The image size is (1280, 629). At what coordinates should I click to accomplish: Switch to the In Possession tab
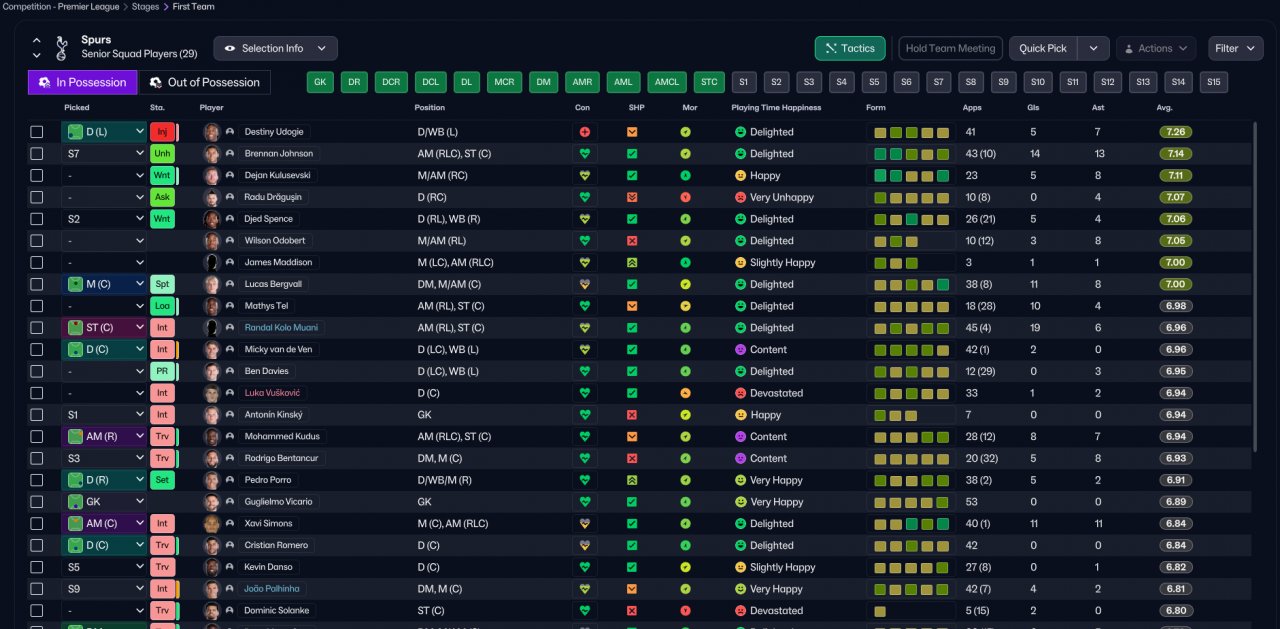coord(82,82)
